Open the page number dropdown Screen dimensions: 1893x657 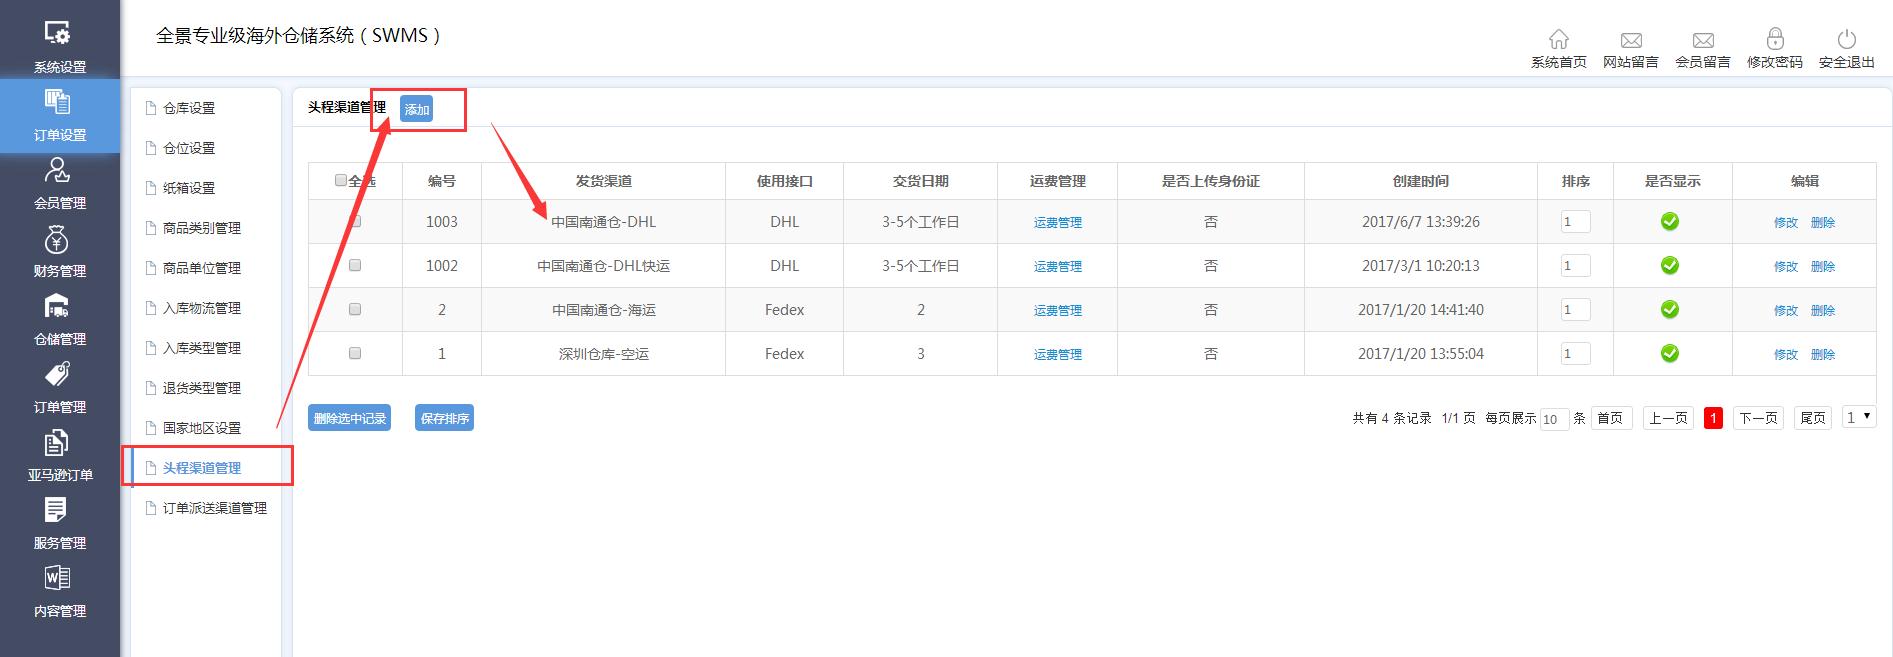point(1858,418)
